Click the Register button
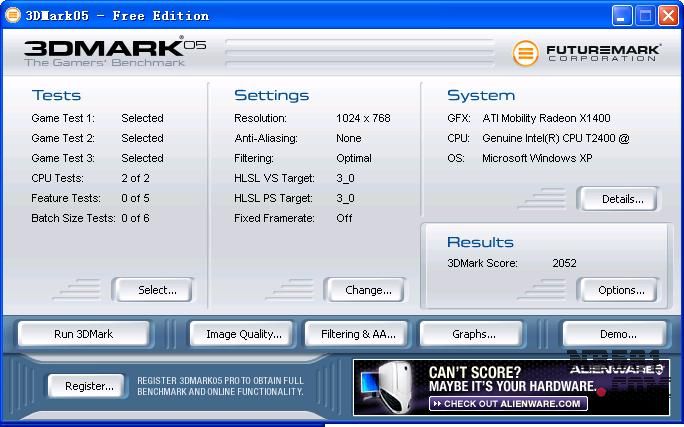The image size is (684, 427). pos(89,386)
